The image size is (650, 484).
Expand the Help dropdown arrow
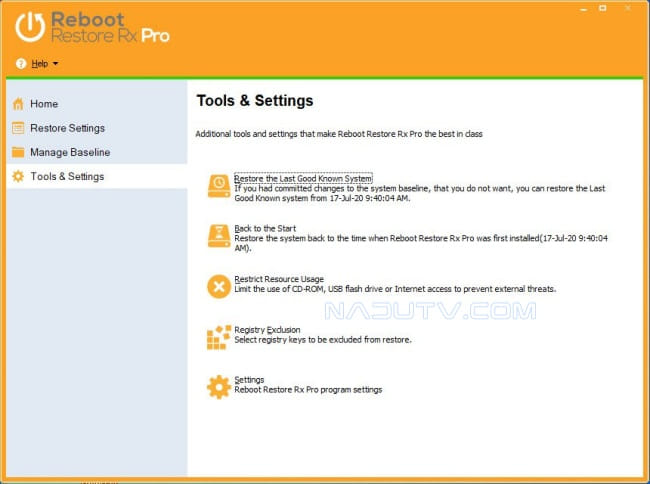pyautogui.click(x=55, y=63)
